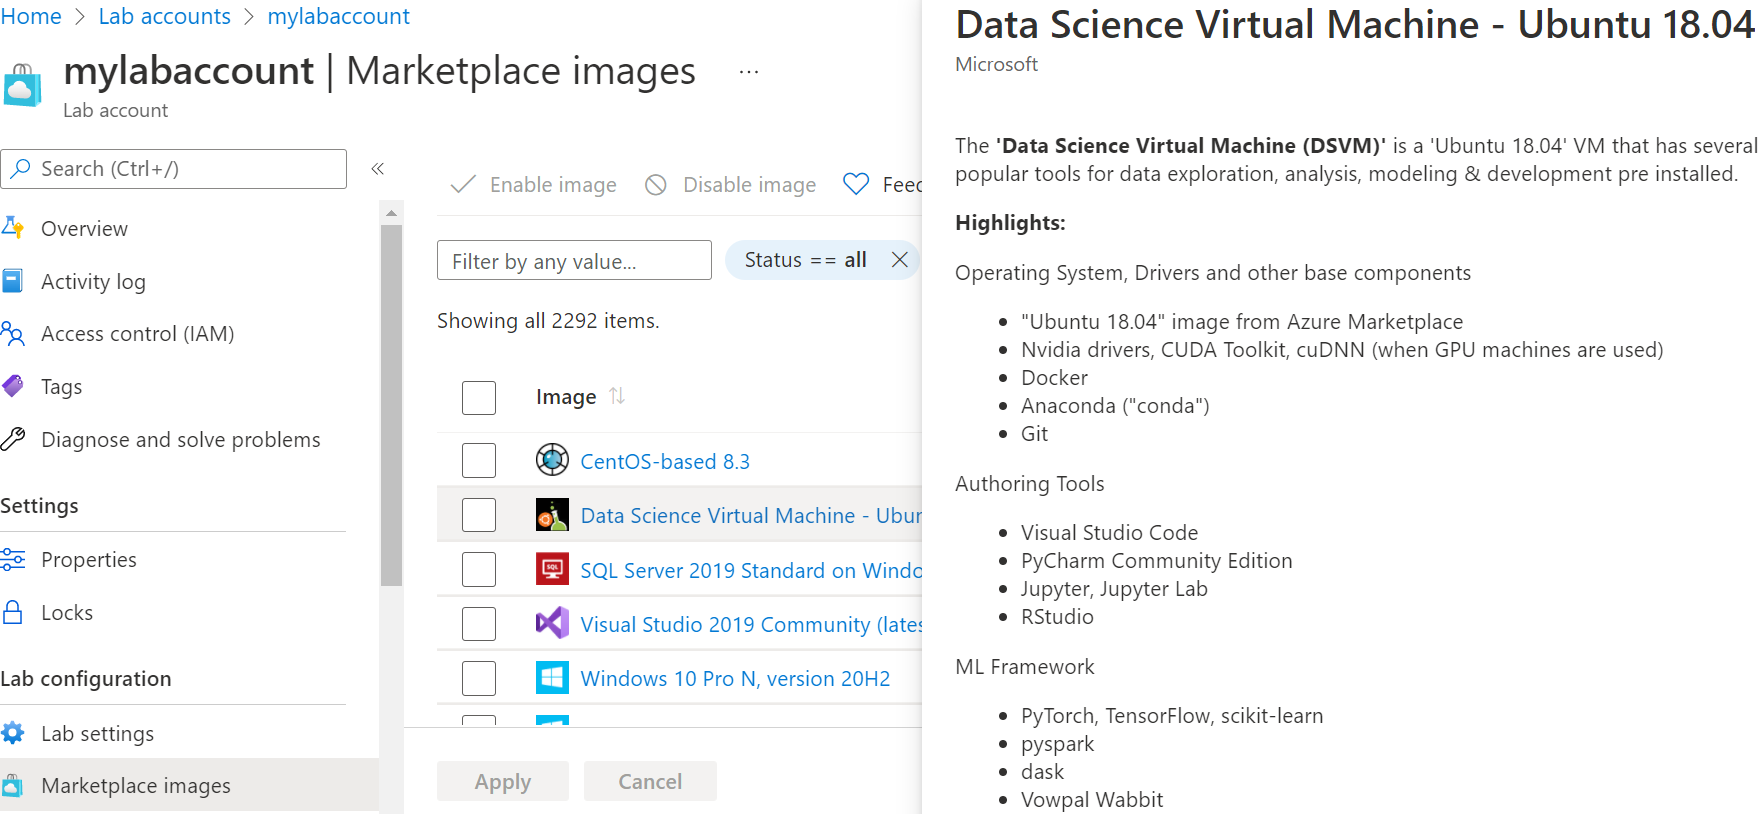Click the Windows 10 Pro N logo icon
Screen dimensions: 1764x814
click(x=552, y=677)
